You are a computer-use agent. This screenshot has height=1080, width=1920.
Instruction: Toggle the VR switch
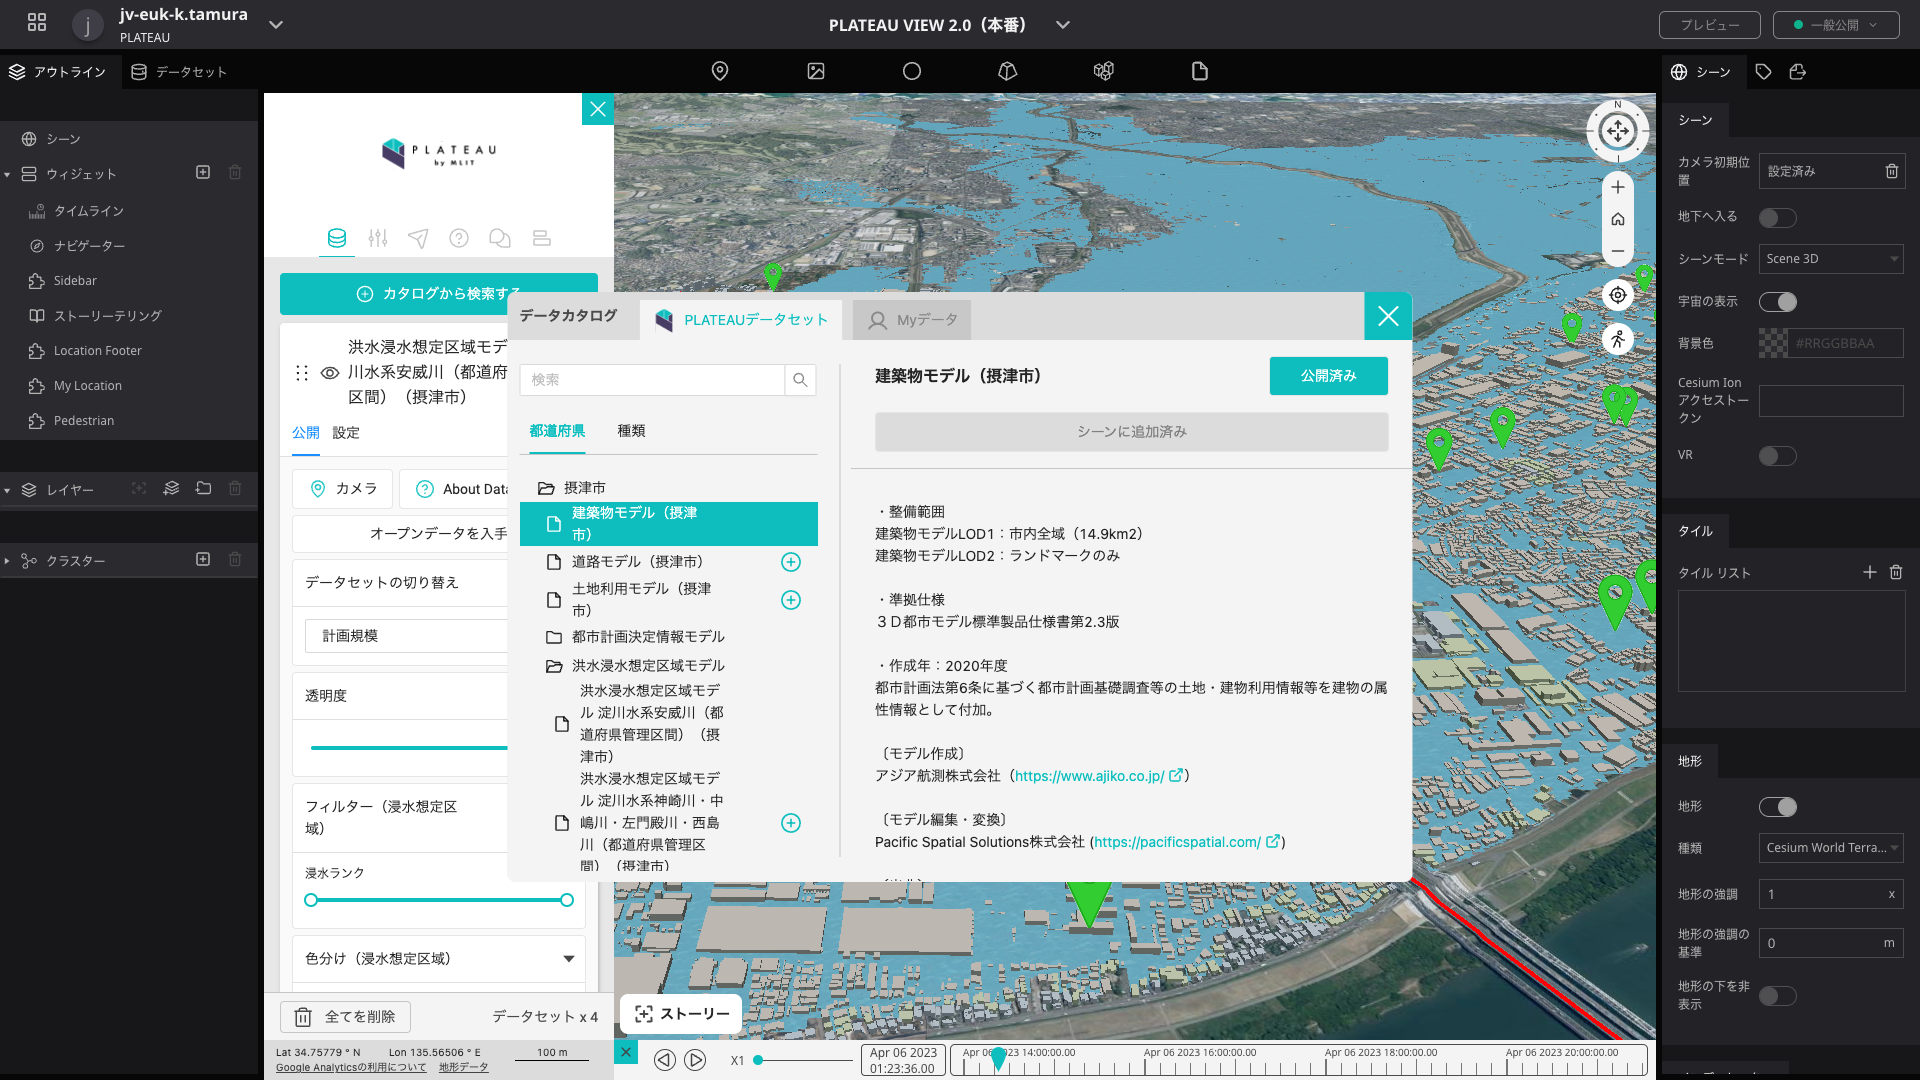coord(1777,456)
